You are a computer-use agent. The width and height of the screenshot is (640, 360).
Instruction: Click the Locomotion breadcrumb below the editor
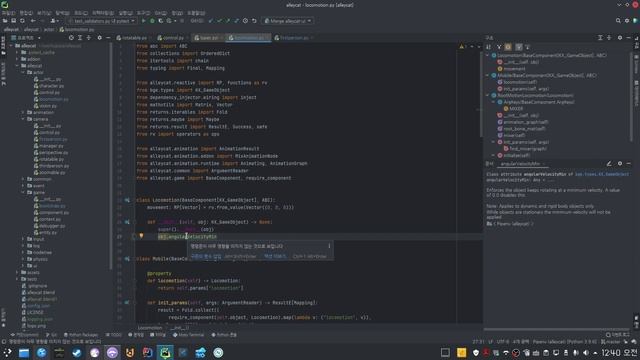pyautogui.click(x=149, y=328)
